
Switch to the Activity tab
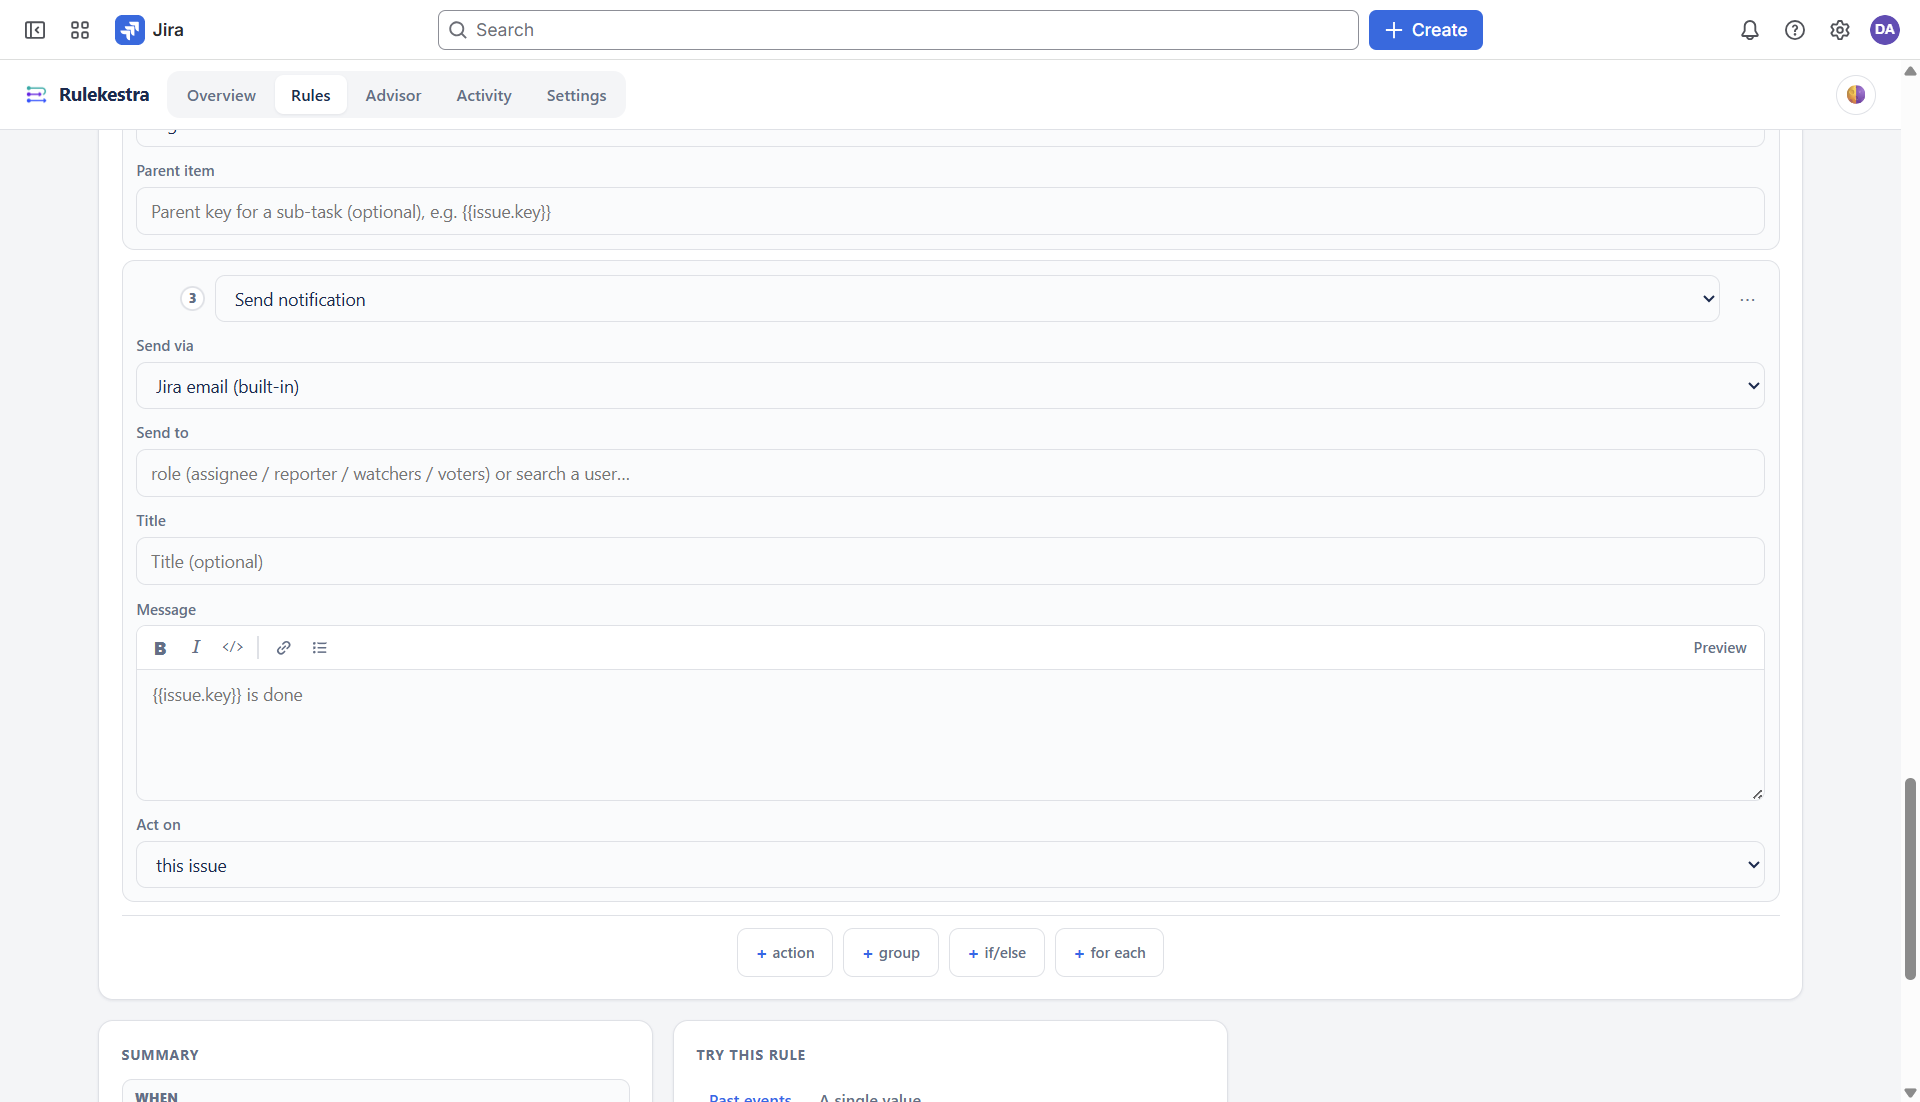(484, 95)
